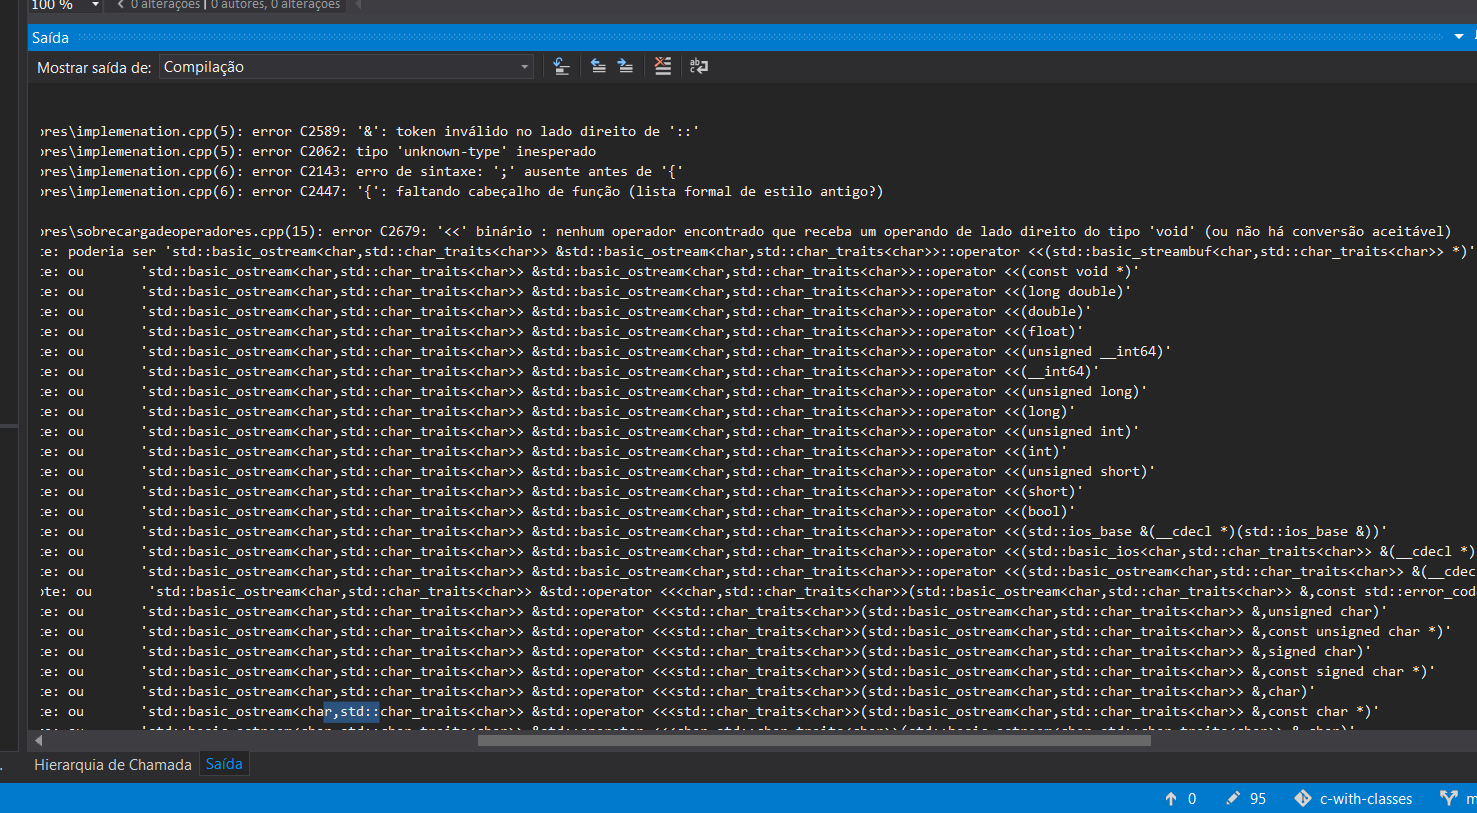This screenshot has width=1477, height=813.
Task: Click the pencil pending changes icon
Action: [1233, 798]
